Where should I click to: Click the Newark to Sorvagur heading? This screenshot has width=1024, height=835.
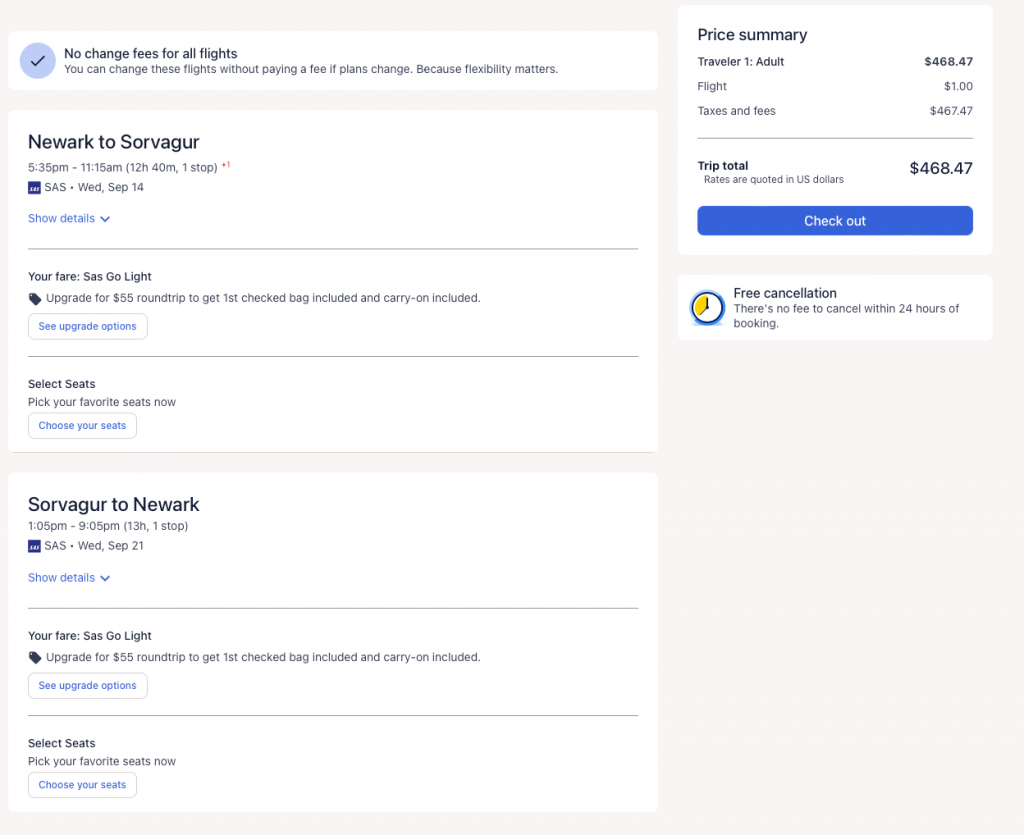pos(114,142)
